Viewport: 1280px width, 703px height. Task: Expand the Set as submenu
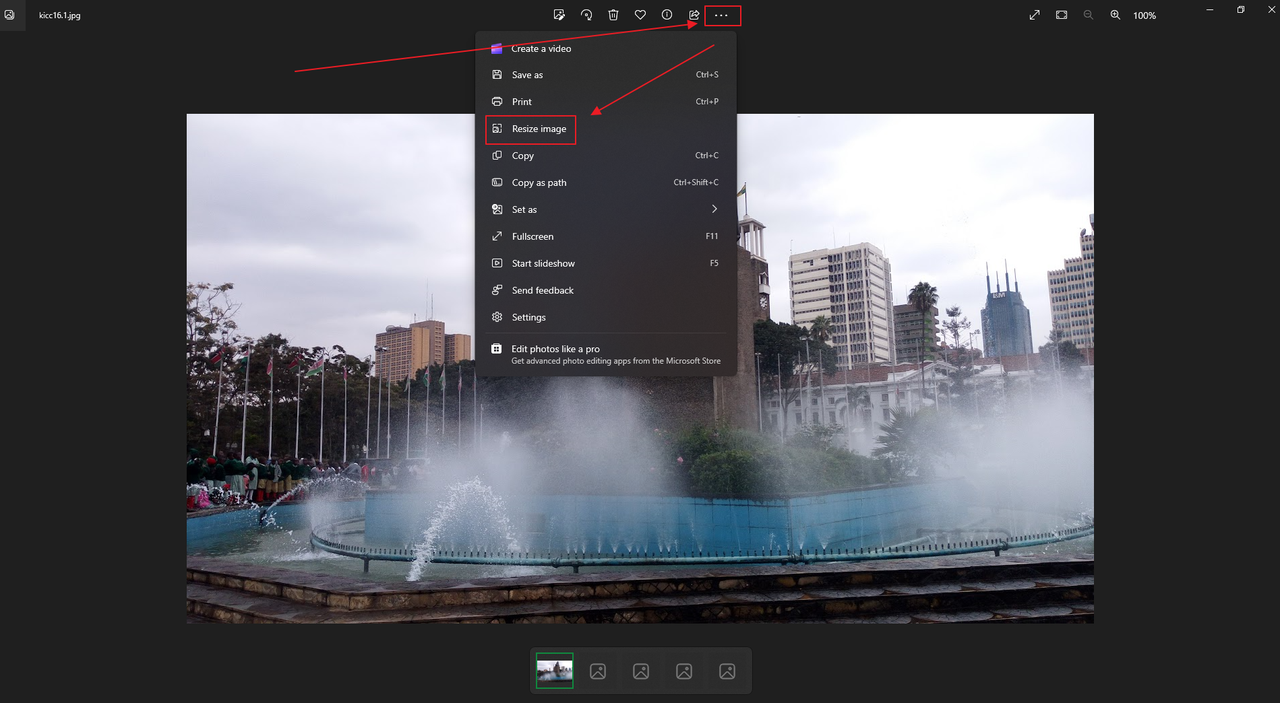pos(606,210)
